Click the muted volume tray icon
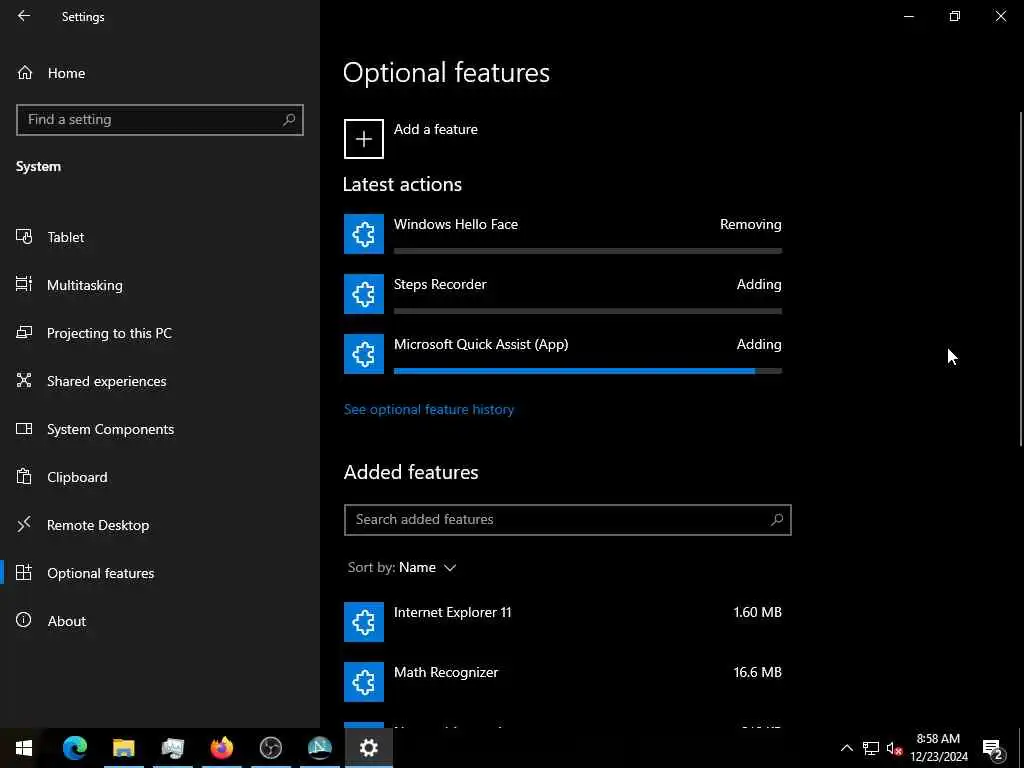The width and height of the screenshot is (1024, 768). pyautogui.click(x=894, y=748)
